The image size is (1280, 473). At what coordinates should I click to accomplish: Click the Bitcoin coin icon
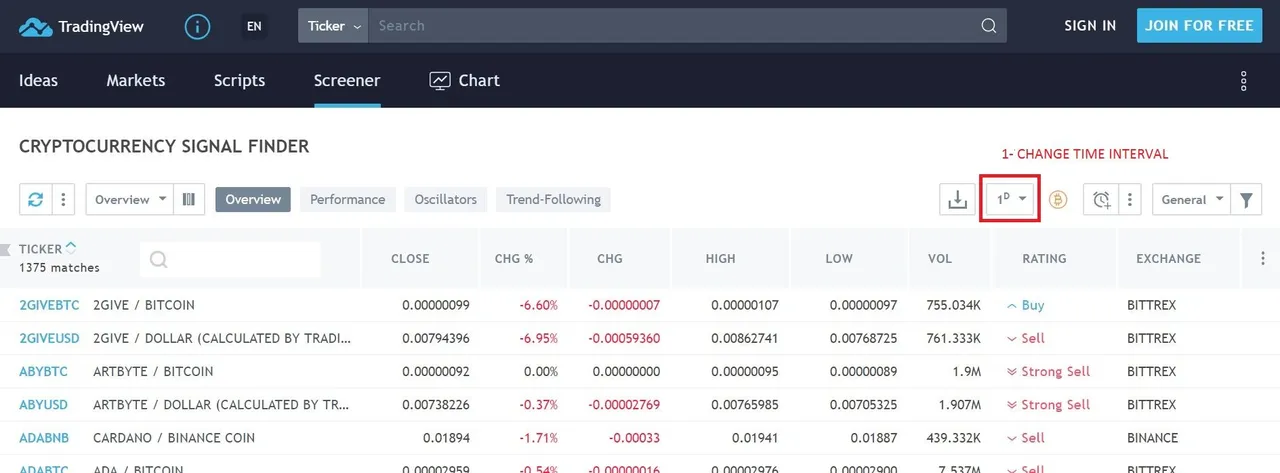(1058, 200)
